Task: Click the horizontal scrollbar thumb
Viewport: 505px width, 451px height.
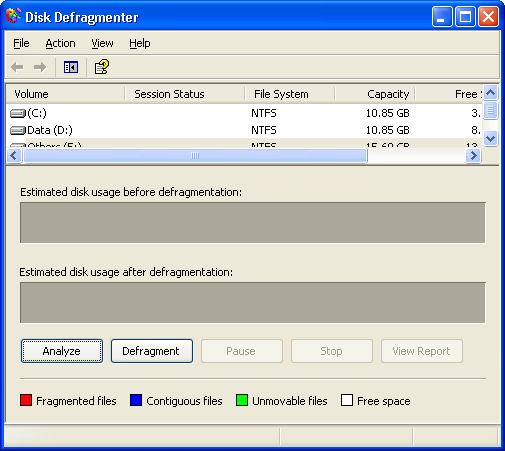Action: [195, 156]
